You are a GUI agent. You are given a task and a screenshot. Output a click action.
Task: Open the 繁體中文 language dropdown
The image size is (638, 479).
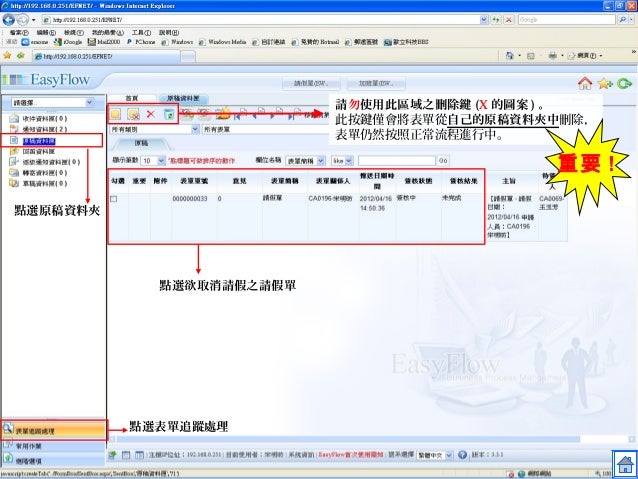[435, 455]
